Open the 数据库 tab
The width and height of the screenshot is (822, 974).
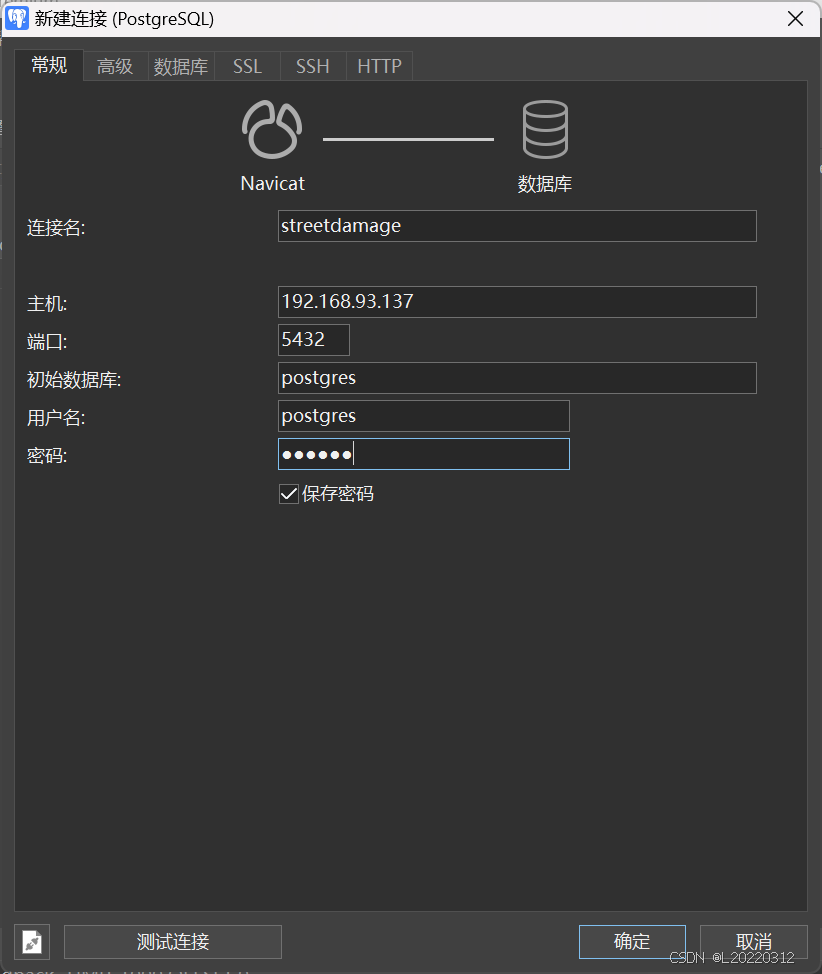180,66
